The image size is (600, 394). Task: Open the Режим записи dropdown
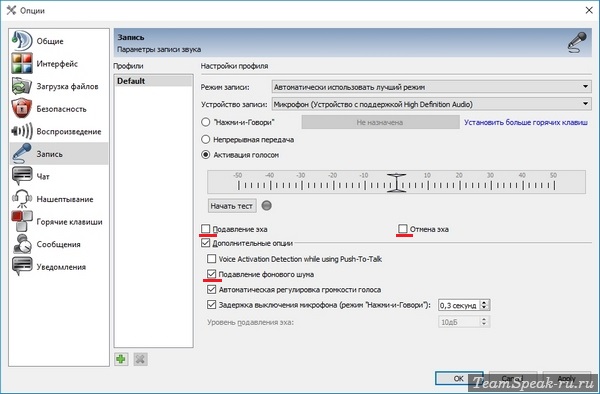(x=431, y=87)
